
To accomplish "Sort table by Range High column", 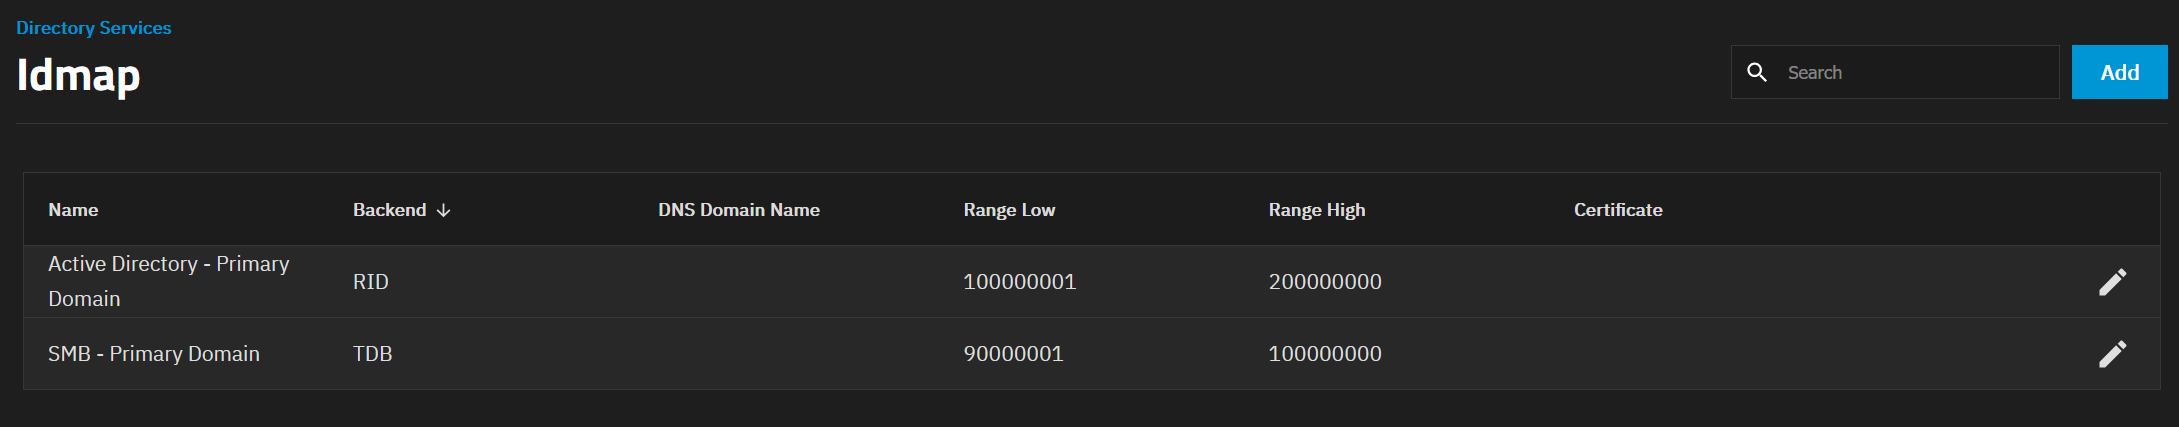I will tap(1317, 210).
